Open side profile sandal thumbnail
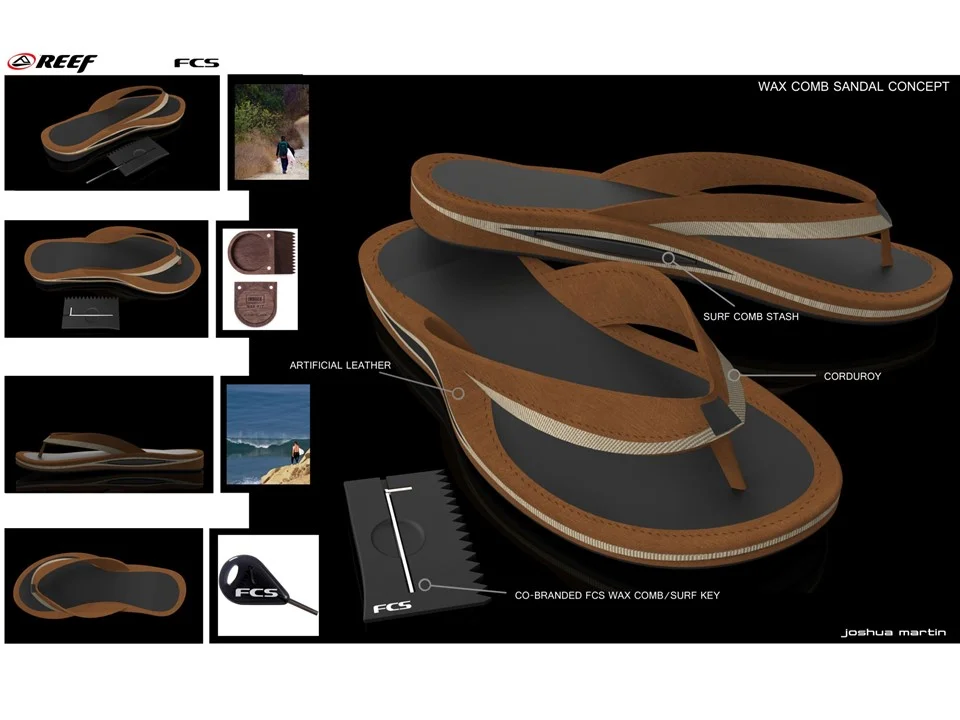 click(109, 435)
